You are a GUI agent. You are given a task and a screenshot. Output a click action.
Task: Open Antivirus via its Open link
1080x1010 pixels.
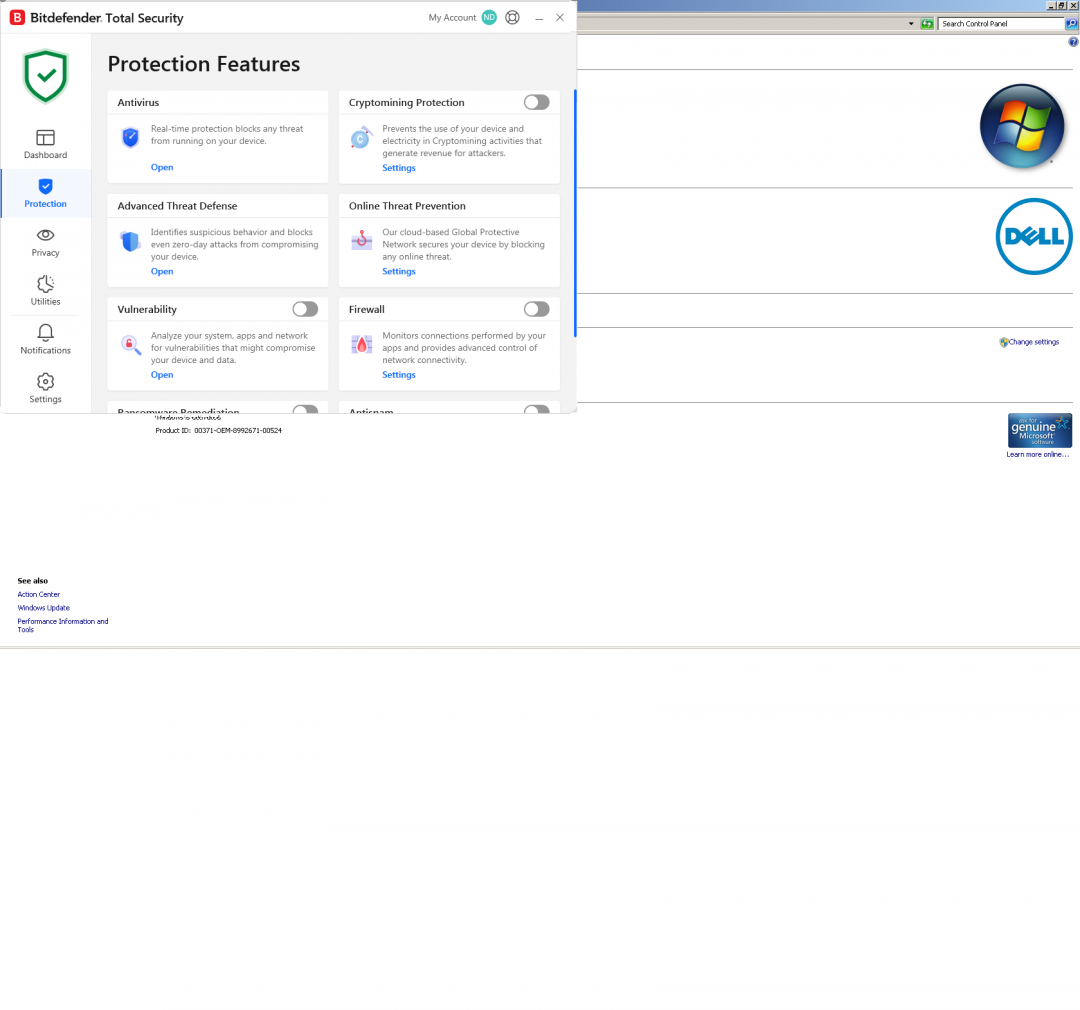(162, 167)
